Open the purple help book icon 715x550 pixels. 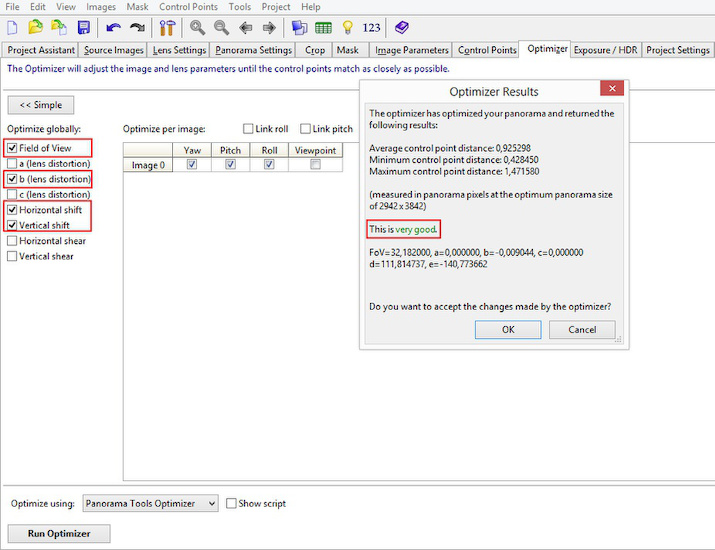click(401, 28)
